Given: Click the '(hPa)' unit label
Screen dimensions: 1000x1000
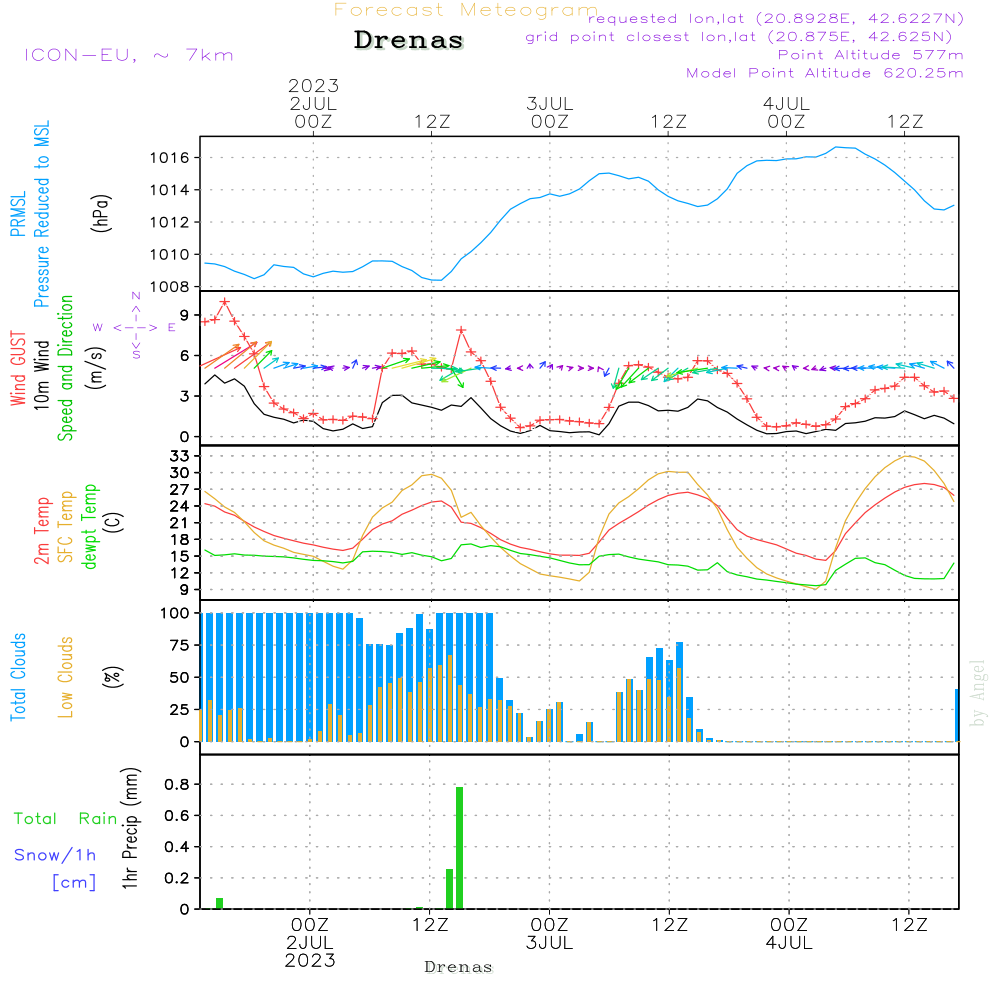Looking at the screenshot, I should click(x=101, y=213).
